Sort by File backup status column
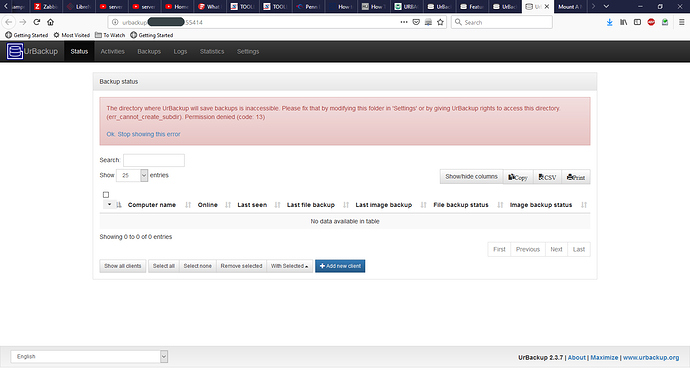This screenshot has width=690, height=370. pos(461,205)
